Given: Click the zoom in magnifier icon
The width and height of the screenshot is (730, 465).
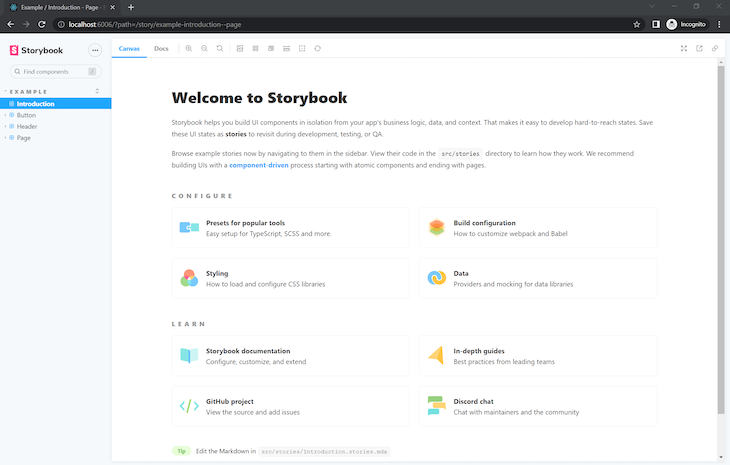Looking at the screenshot, I should 188,48.
